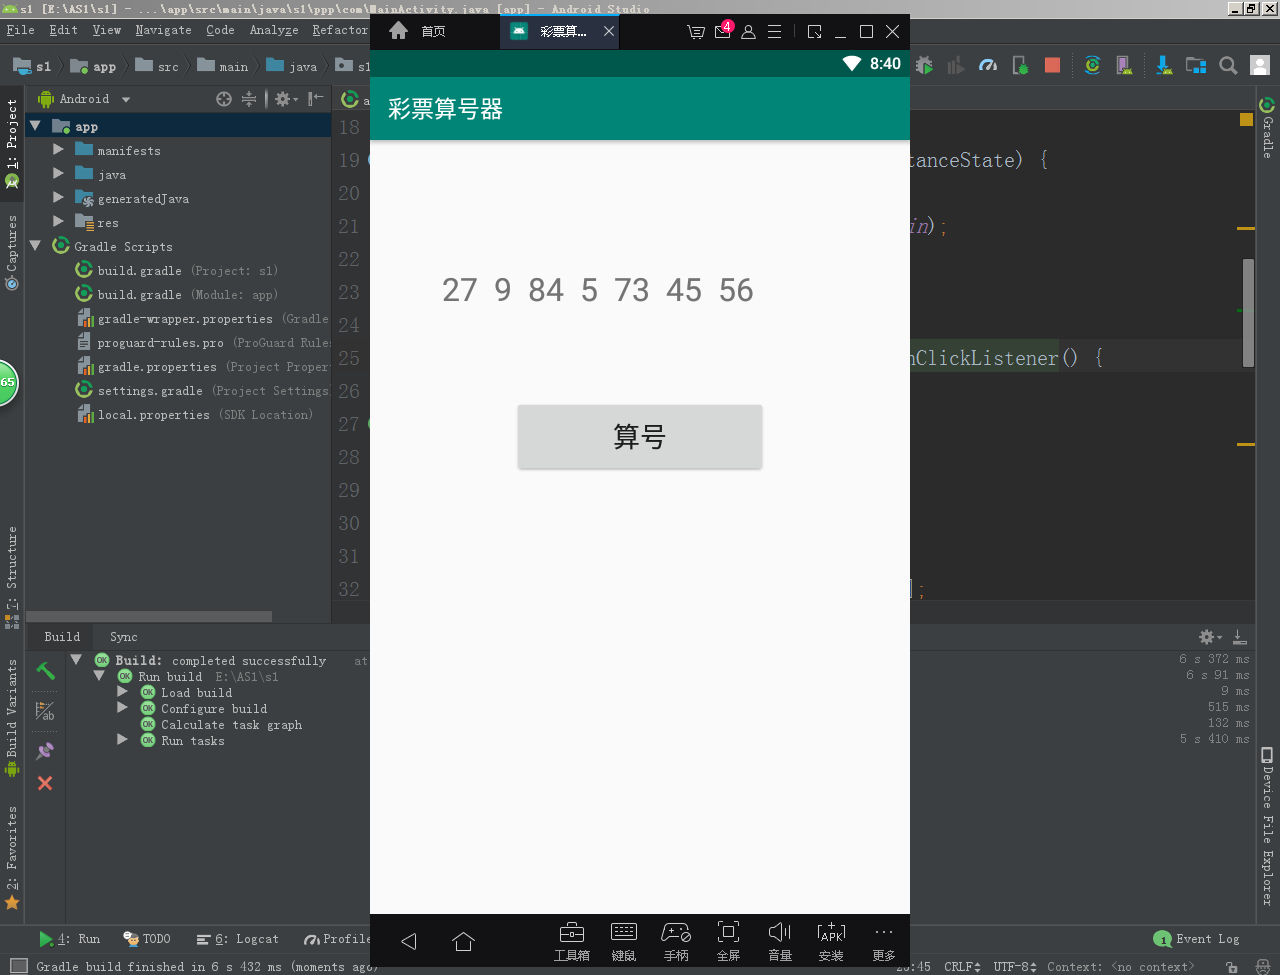Toggle emulator fullscreen with 全屏
The image size is (1280, 975).
pyautogui.click(x=728, y=941)
